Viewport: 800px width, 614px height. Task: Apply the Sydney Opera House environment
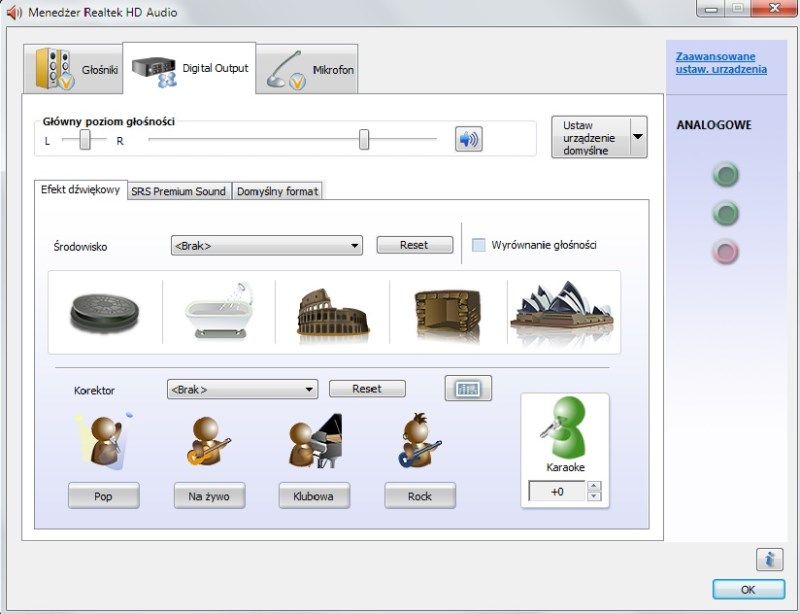point(562,309)
